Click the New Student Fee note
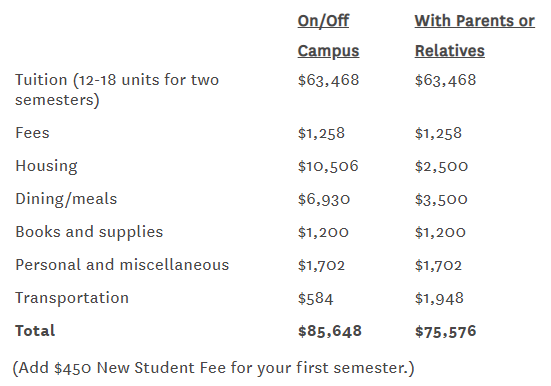Image resolution: width=551 pixels, height=386 pixels. point(213,368)
